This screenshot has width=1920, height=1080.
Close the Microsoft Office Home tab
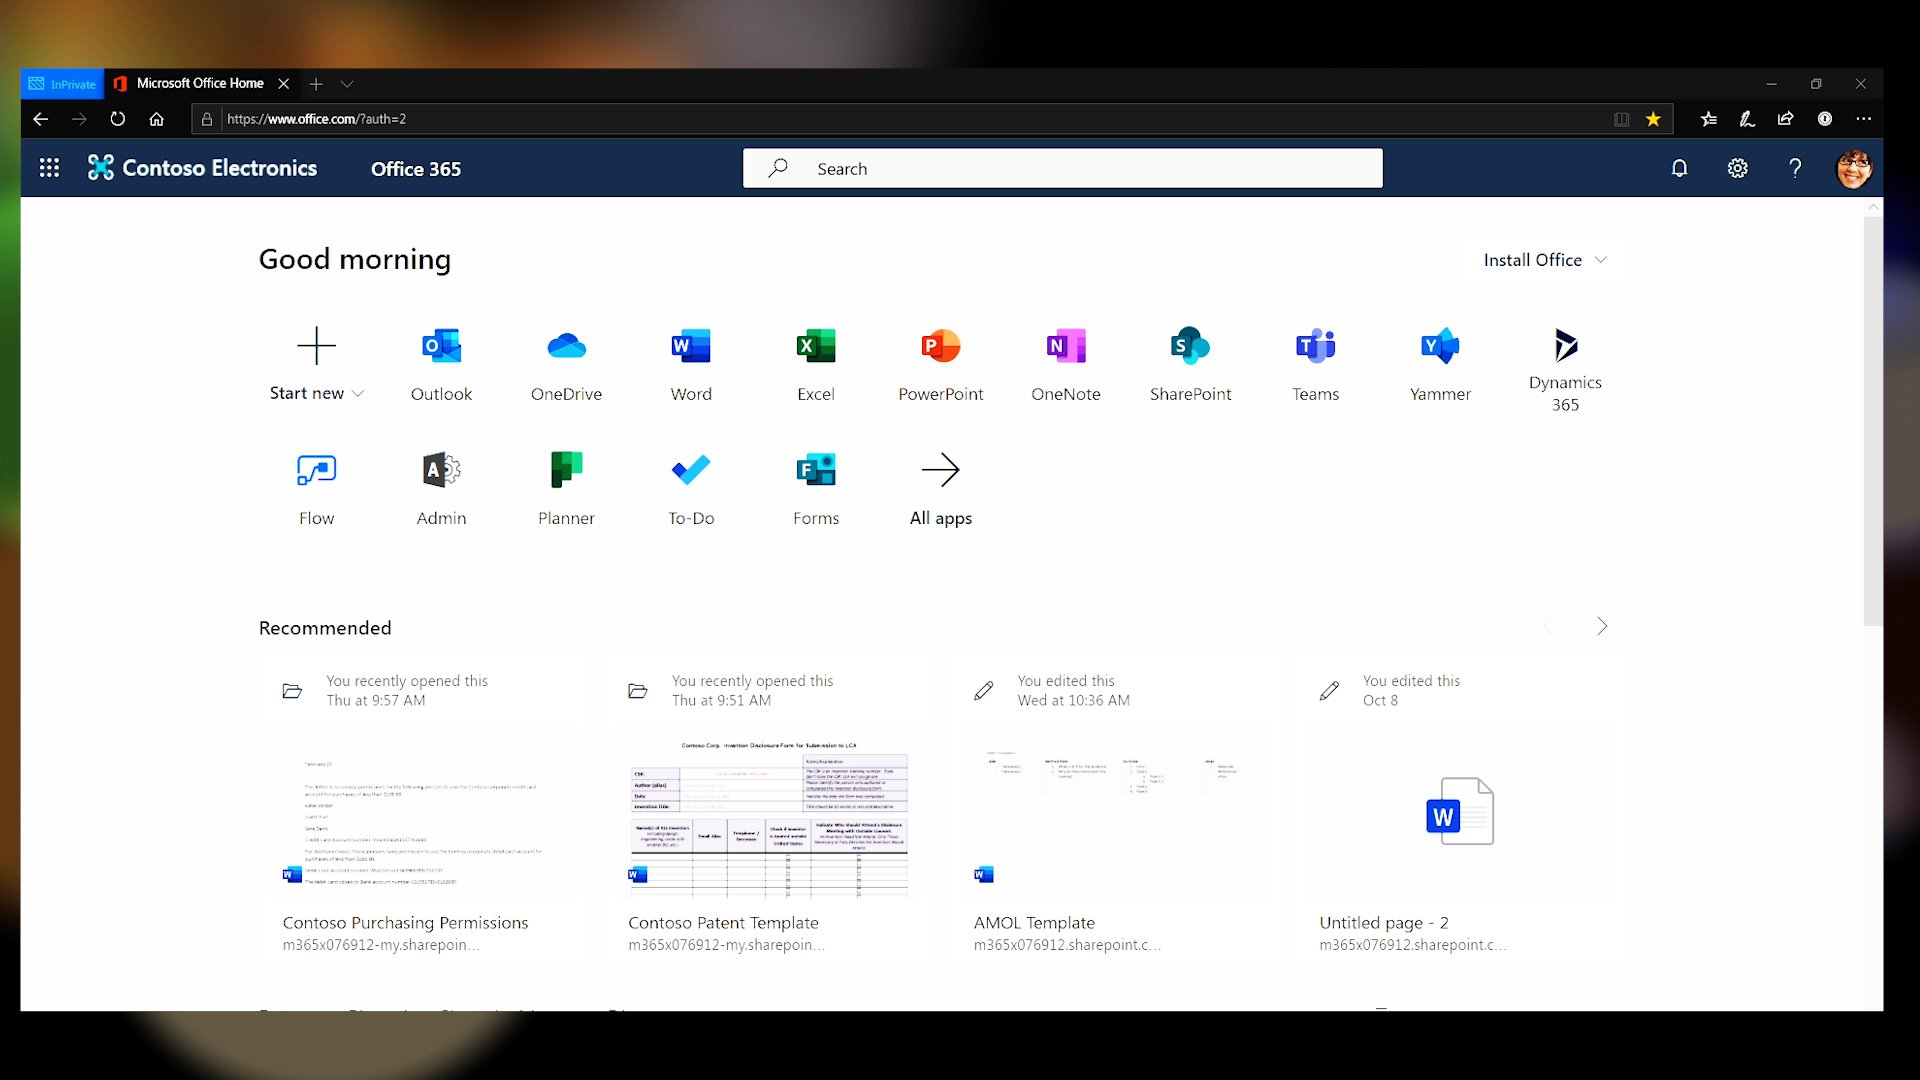coord(284,84)
